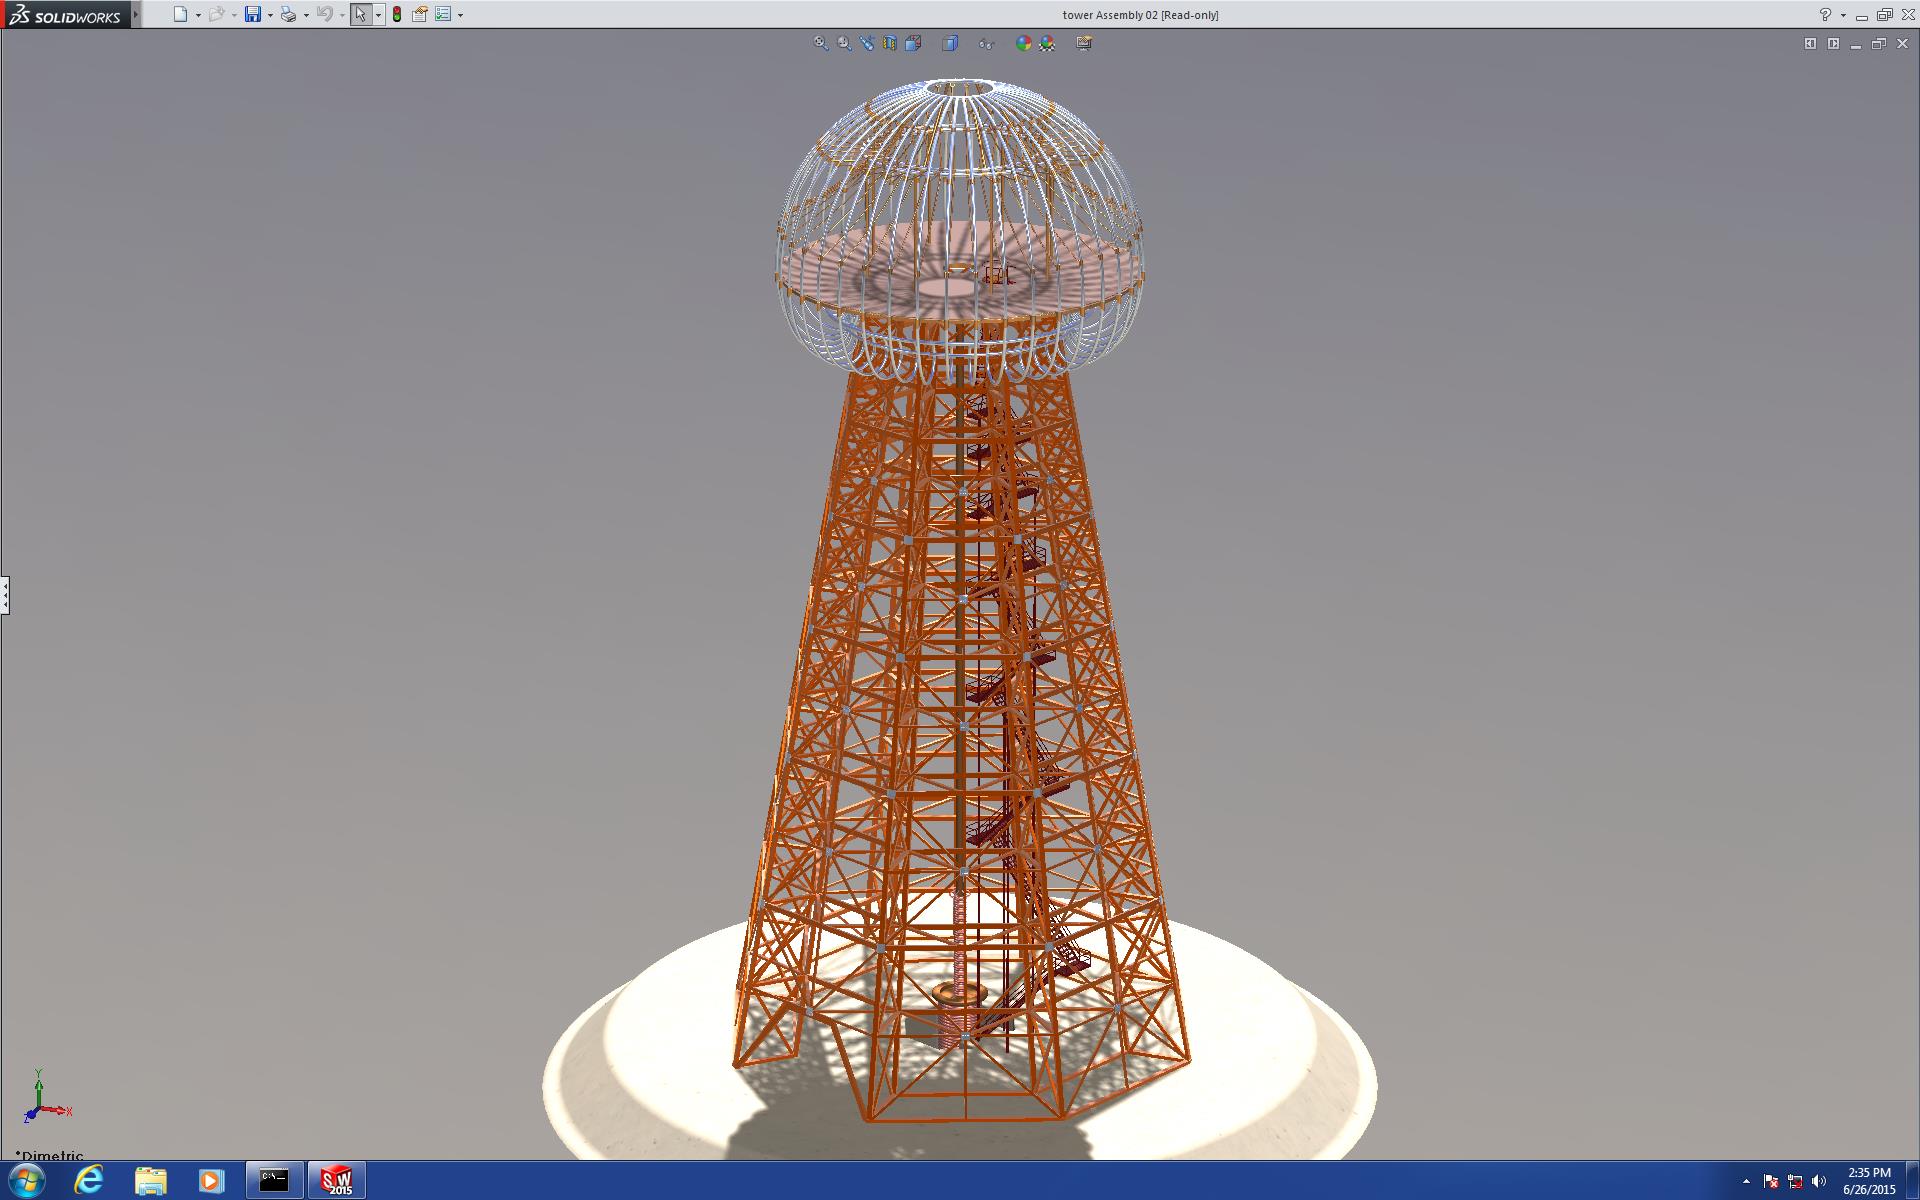This screenshot has width=1920, height=1200.
Task: Open SolidWorks 2015 in the taskbar
Action: click(336, 1180)
